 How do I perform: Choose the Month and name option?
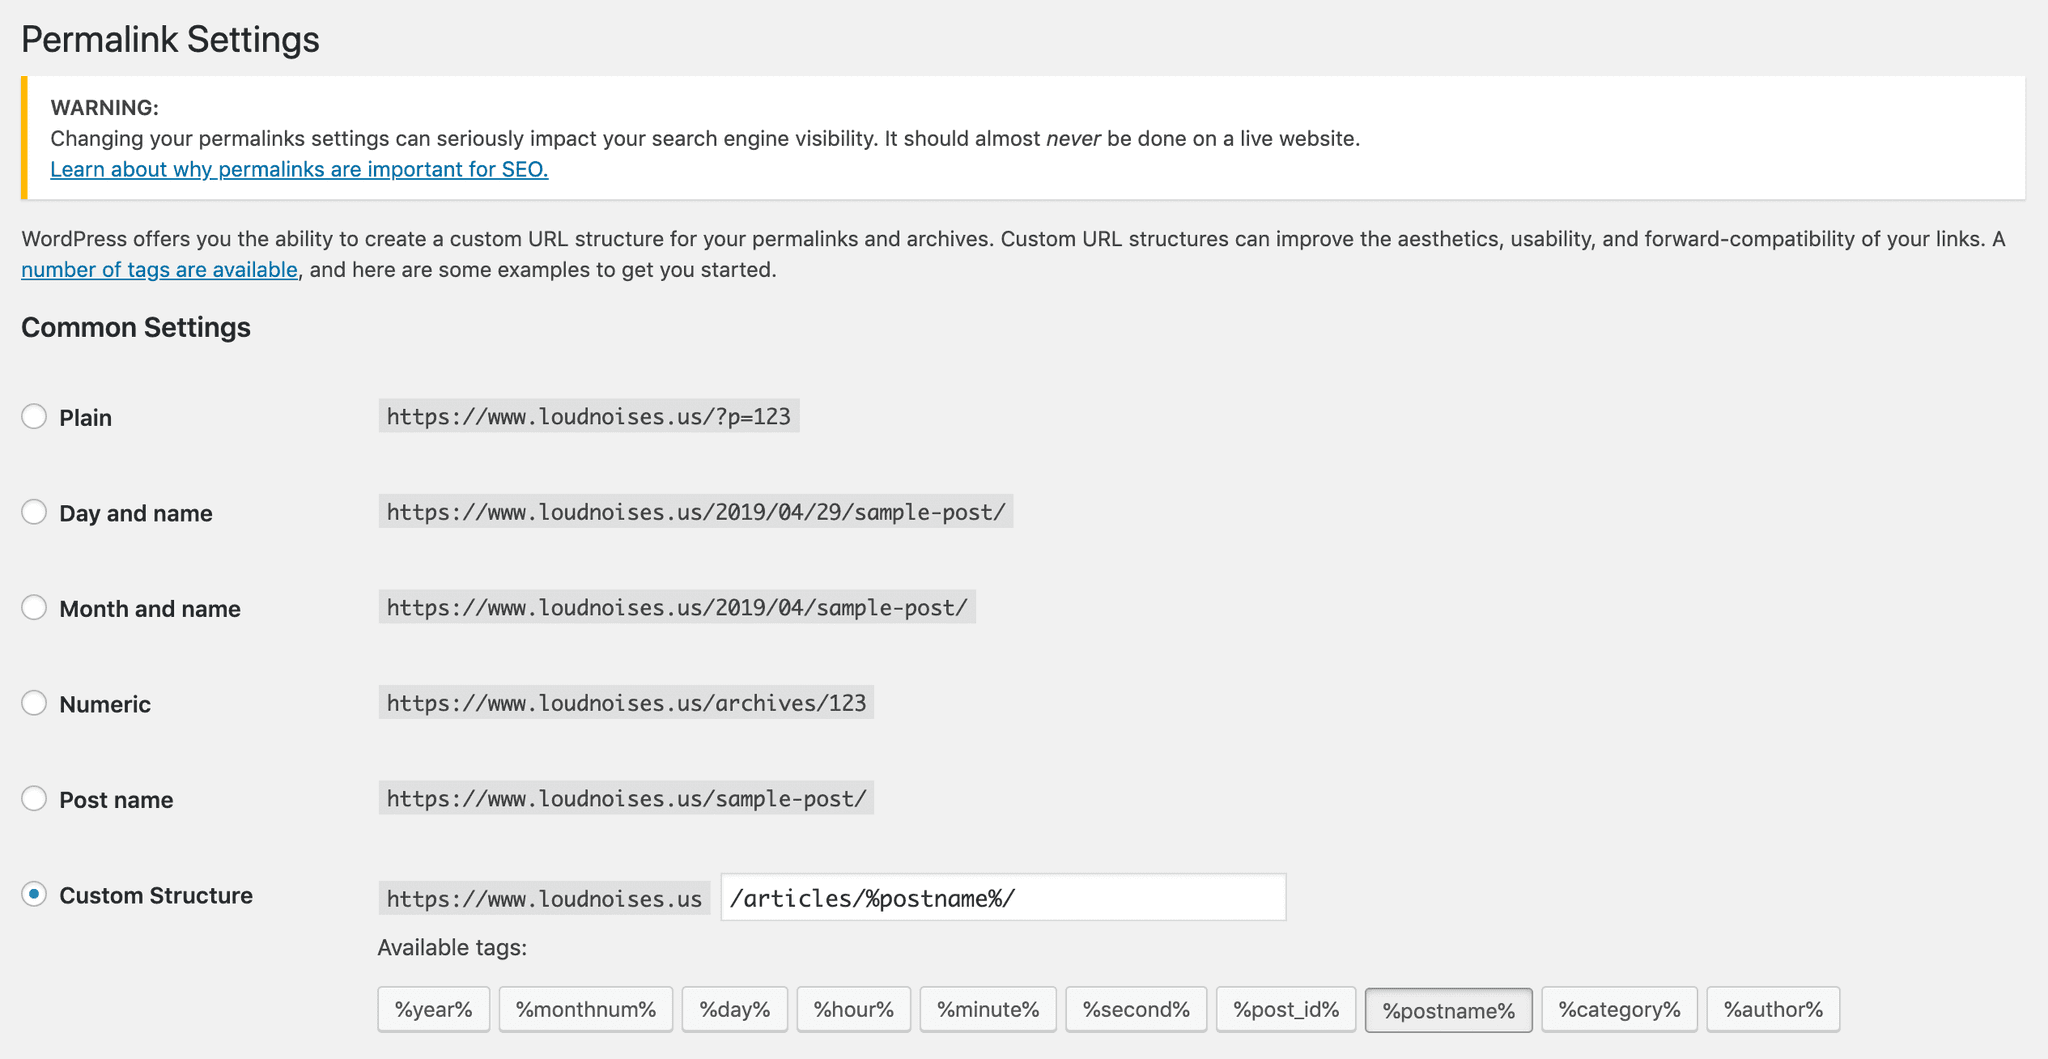click(x=34, y=607)
